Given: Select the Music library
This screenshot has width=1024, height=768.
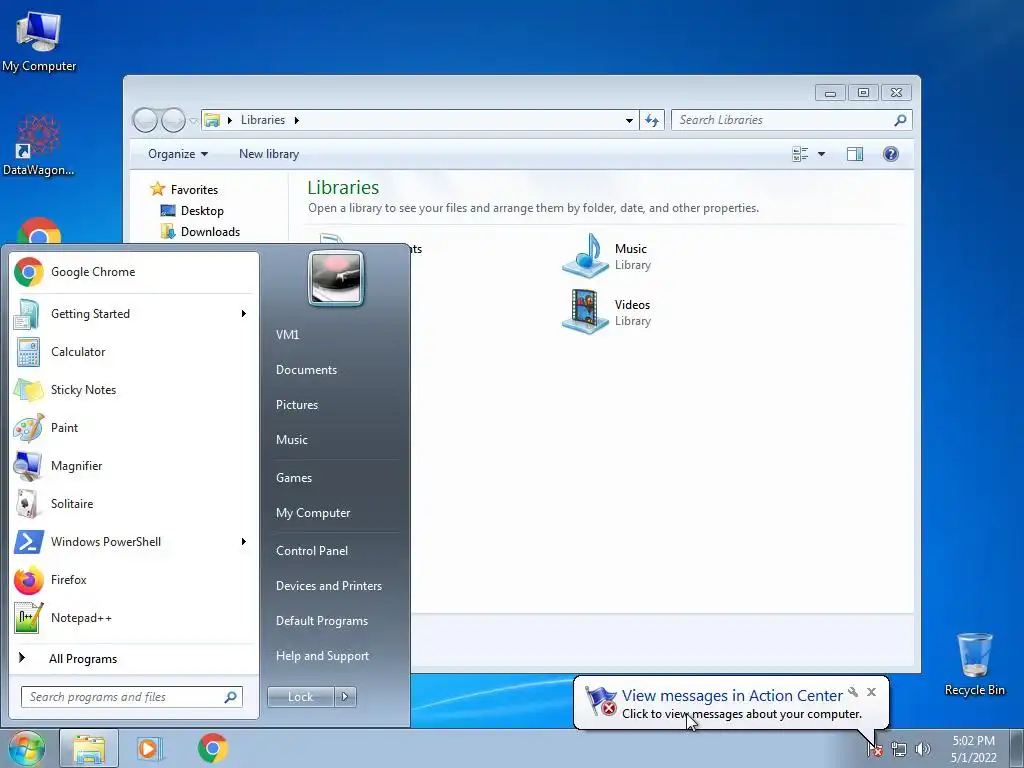Looking at the screenshot, I should (607, 256).
